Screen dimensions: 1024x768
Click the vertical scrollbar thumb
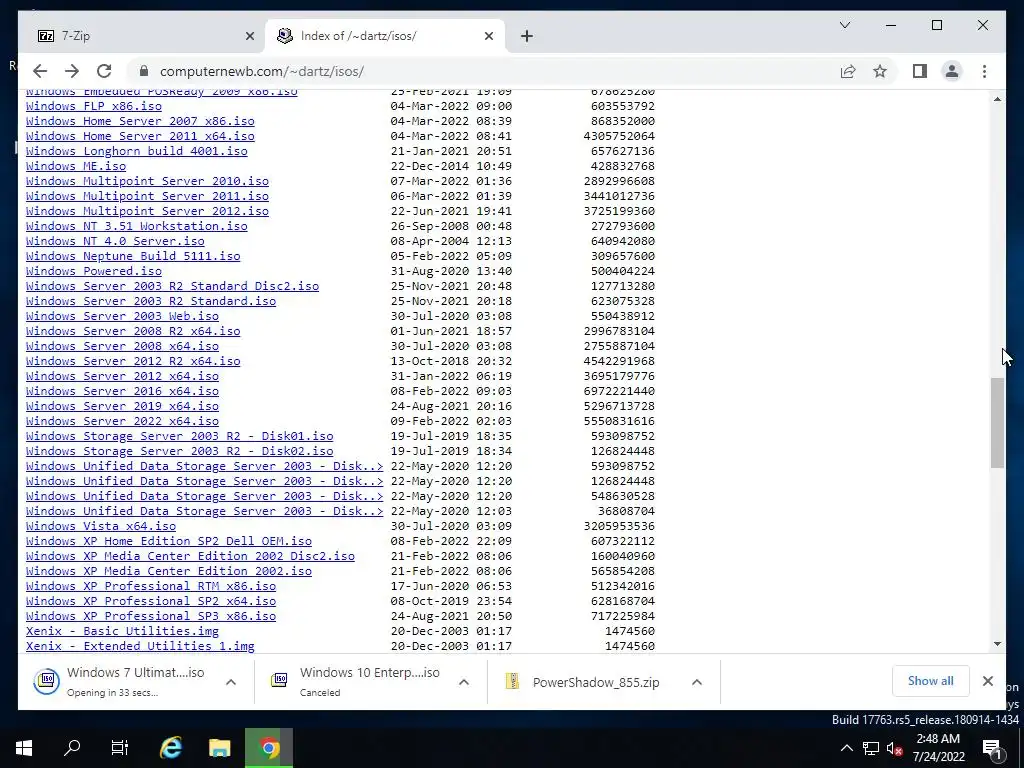click(x=997, y=423)
